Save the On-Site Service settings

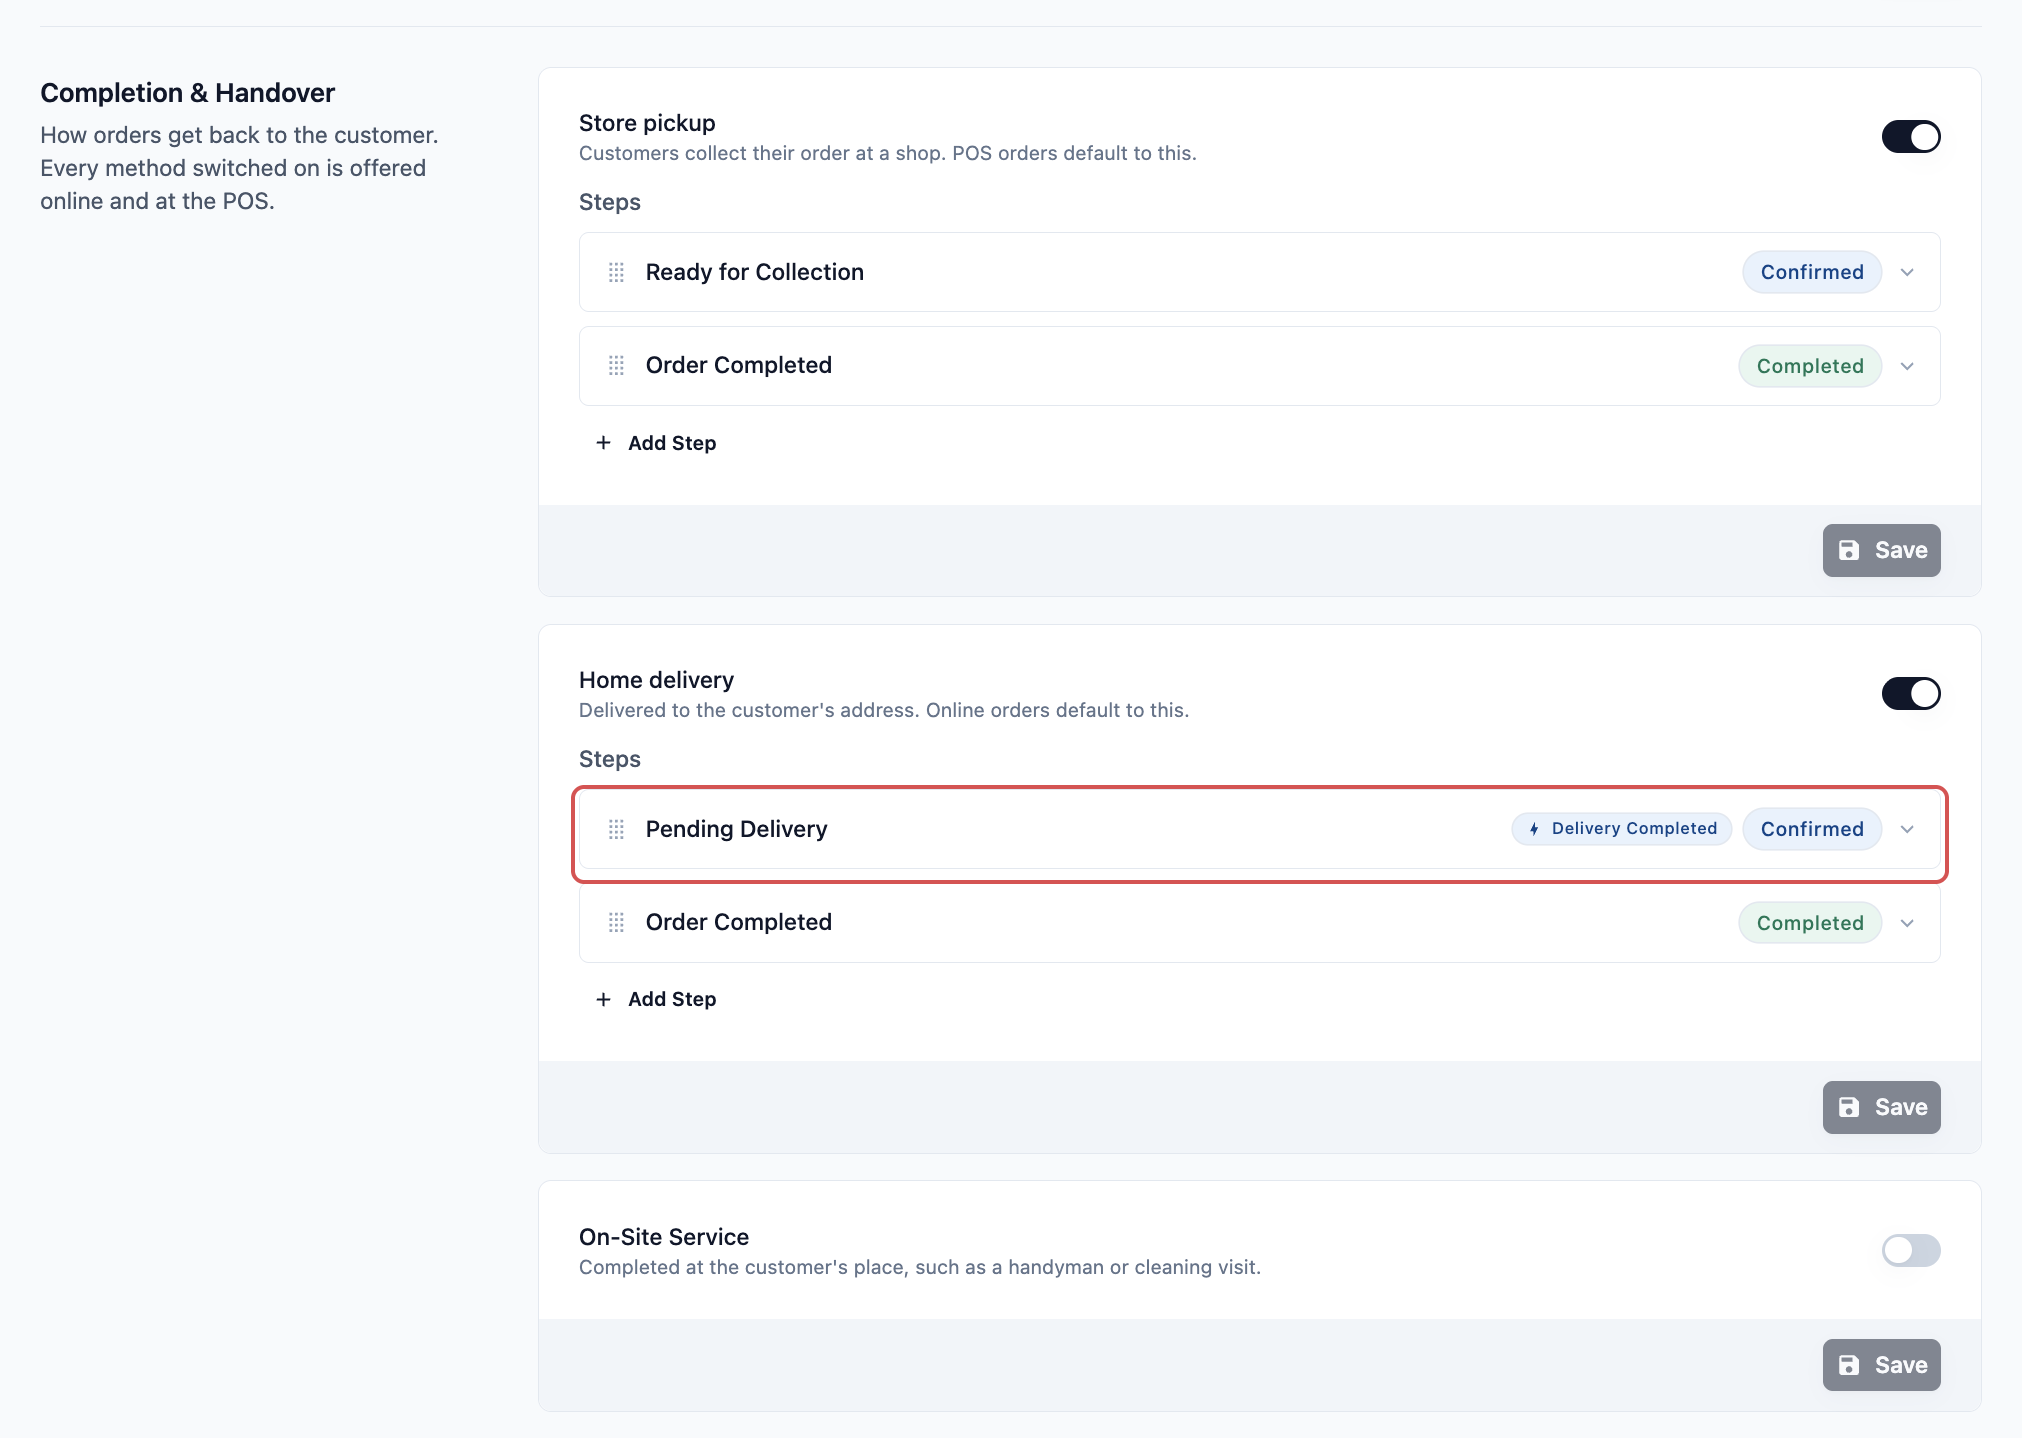[1881, 1365]
